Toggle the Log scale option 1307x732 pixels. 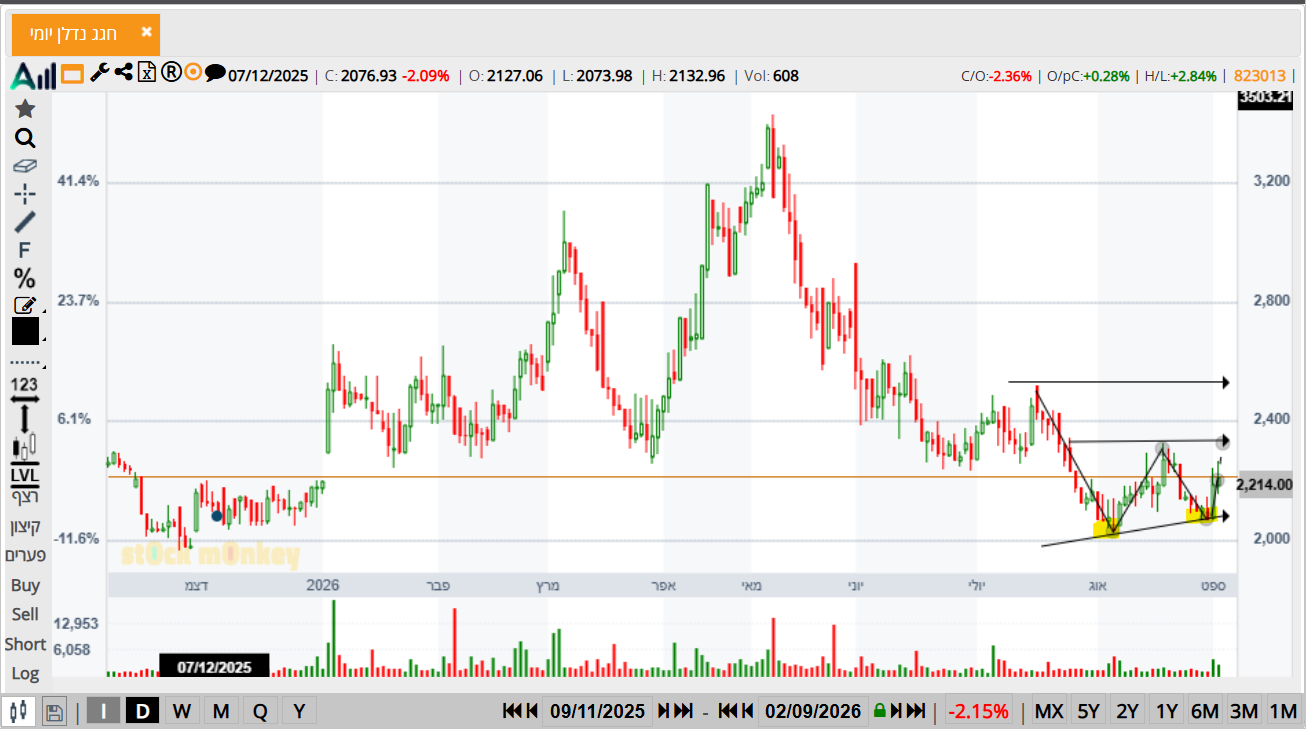[25, 674]
